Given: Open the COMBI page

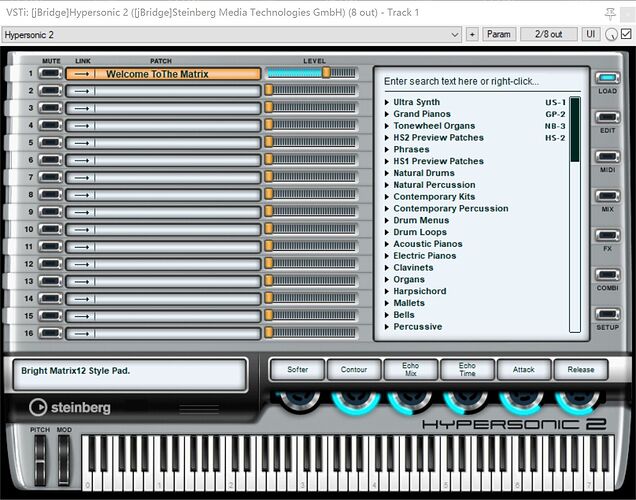Looking at the screenshot, I should (607, 275).
